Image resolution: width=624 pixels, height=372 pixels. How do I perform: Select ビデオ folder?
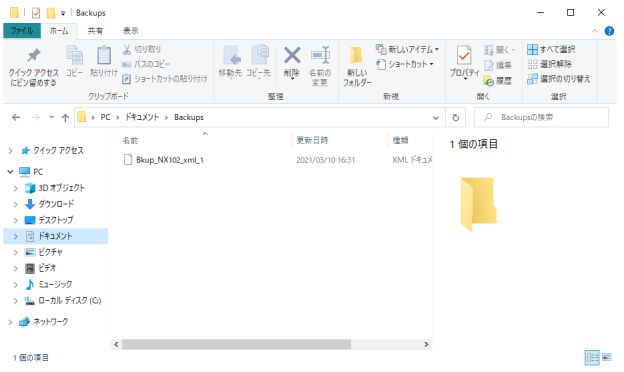click(x=47, y=268)
